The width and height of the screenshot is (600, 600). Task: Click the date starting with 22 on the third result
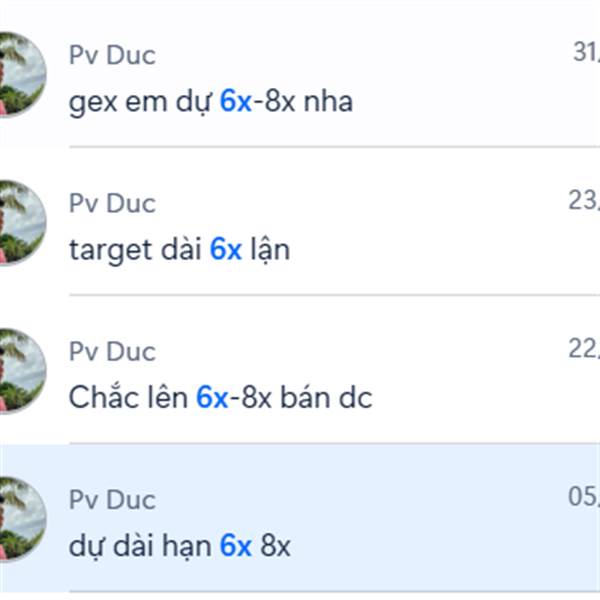(x=584, y=348)
